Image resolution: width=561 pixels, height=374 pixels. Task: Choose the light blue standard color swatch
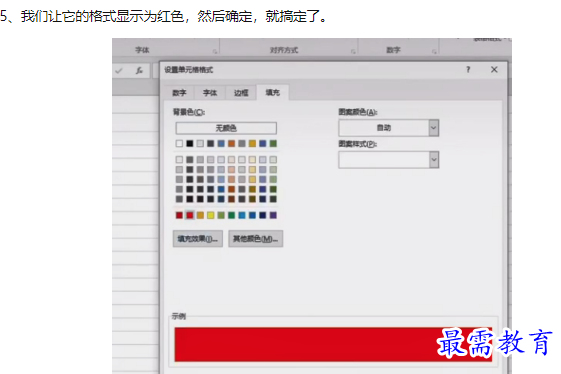click(242, 215)
